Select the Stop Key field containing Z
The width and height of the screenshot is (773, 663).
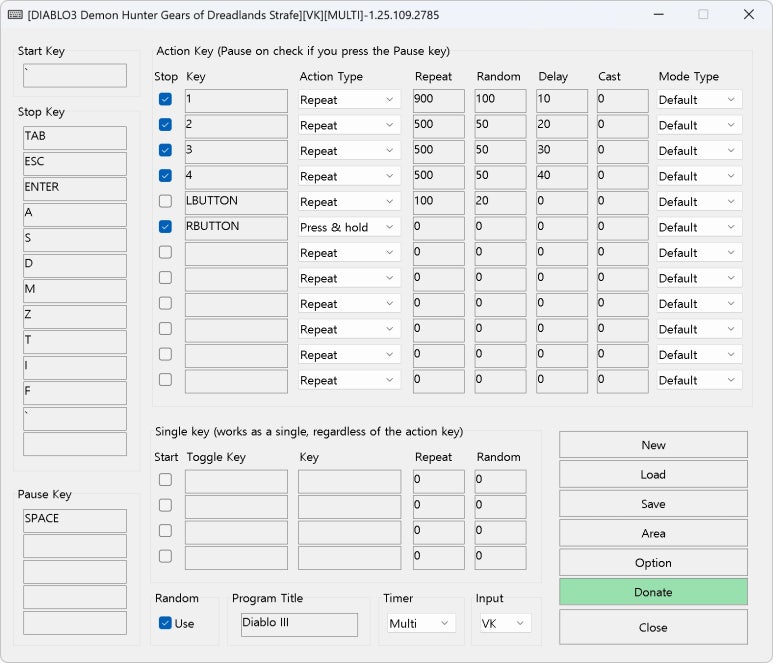75,317
